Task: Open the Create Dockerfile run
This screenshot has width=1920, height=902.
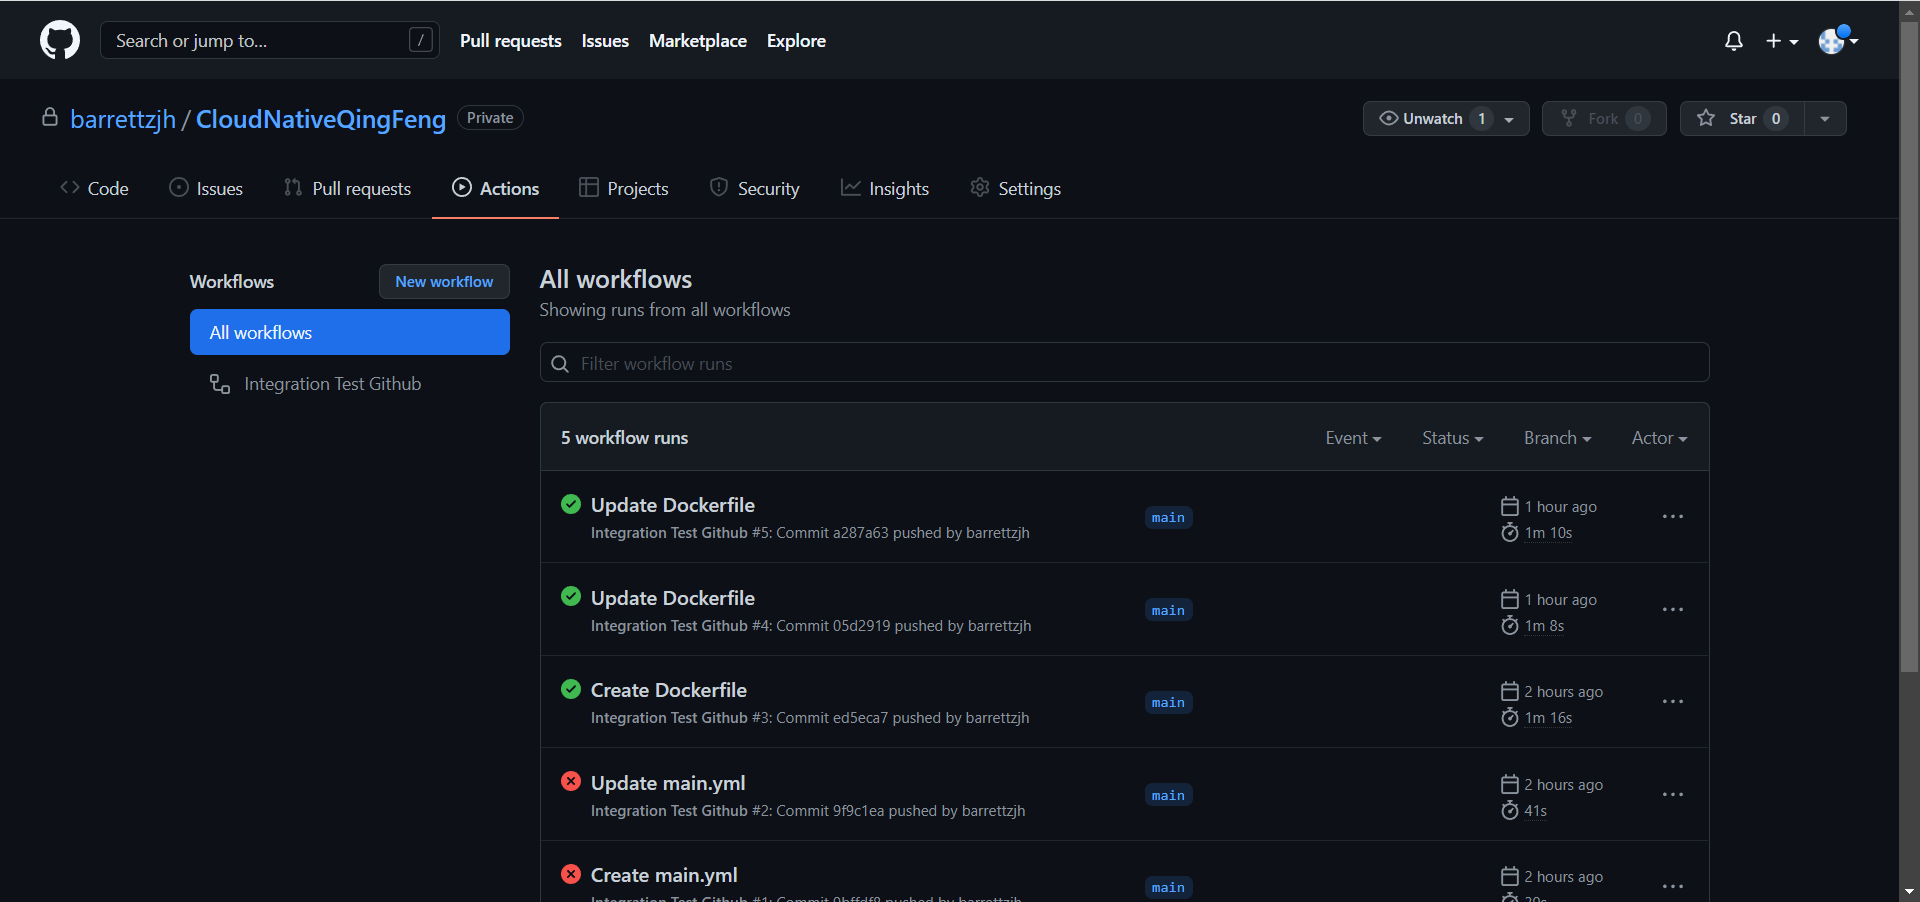Action: 669,690
